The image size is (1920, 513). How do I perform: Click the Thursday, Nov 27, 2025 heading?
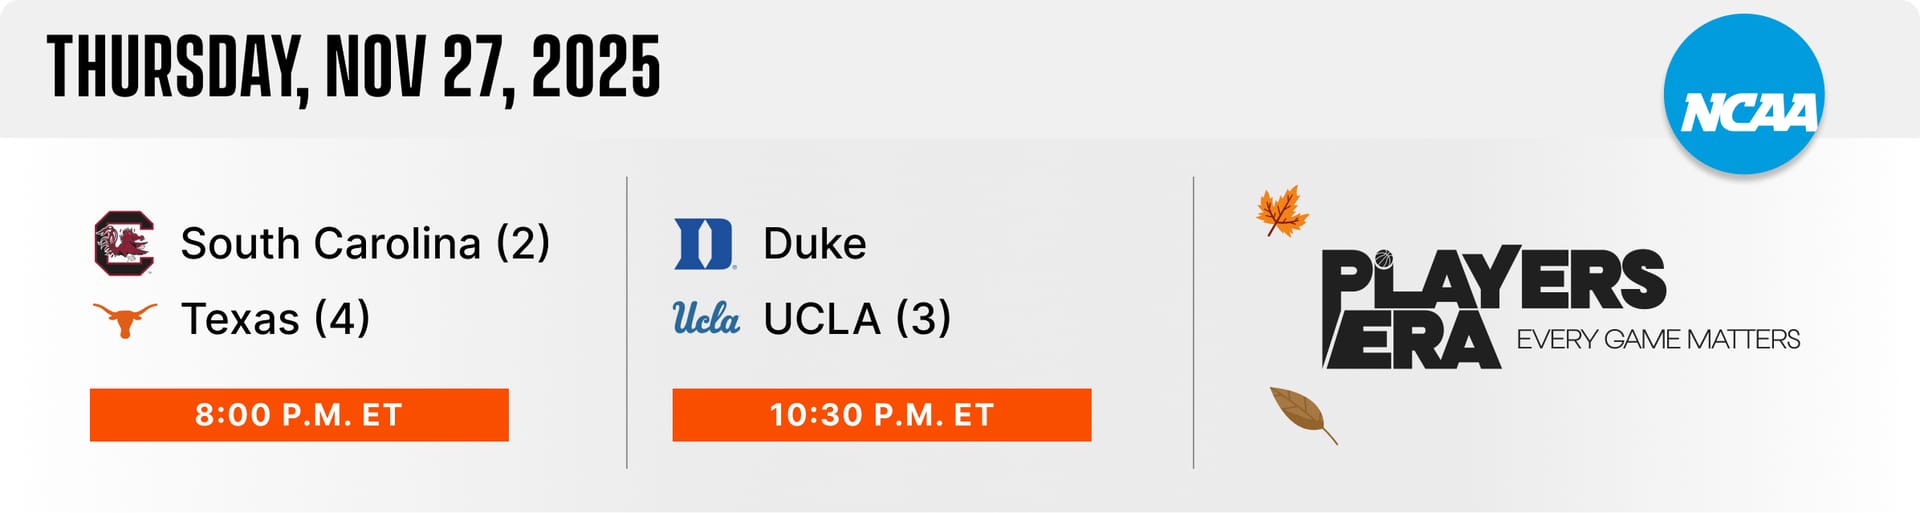(x=353, y=68)
